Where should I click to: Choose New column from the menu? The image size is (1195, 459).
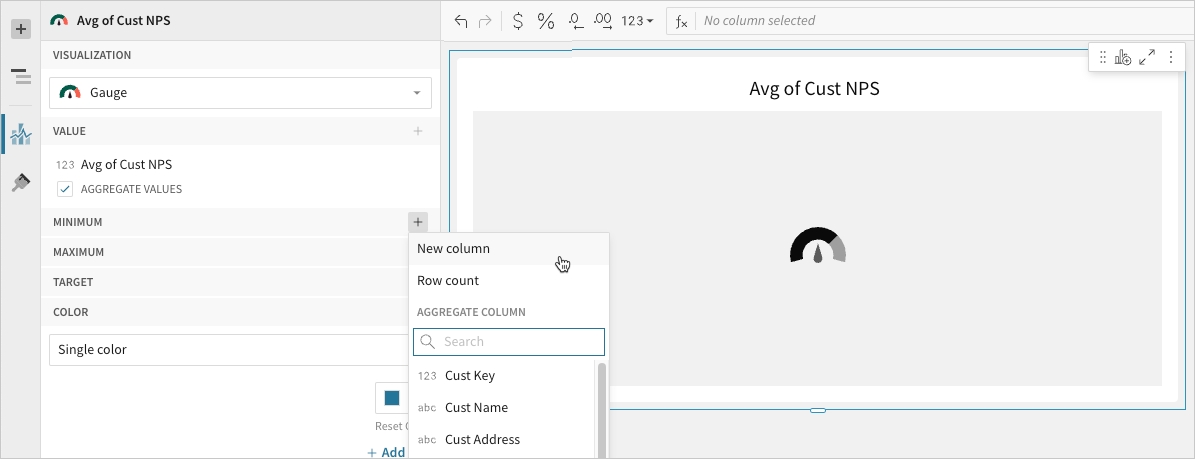point(454,248)
